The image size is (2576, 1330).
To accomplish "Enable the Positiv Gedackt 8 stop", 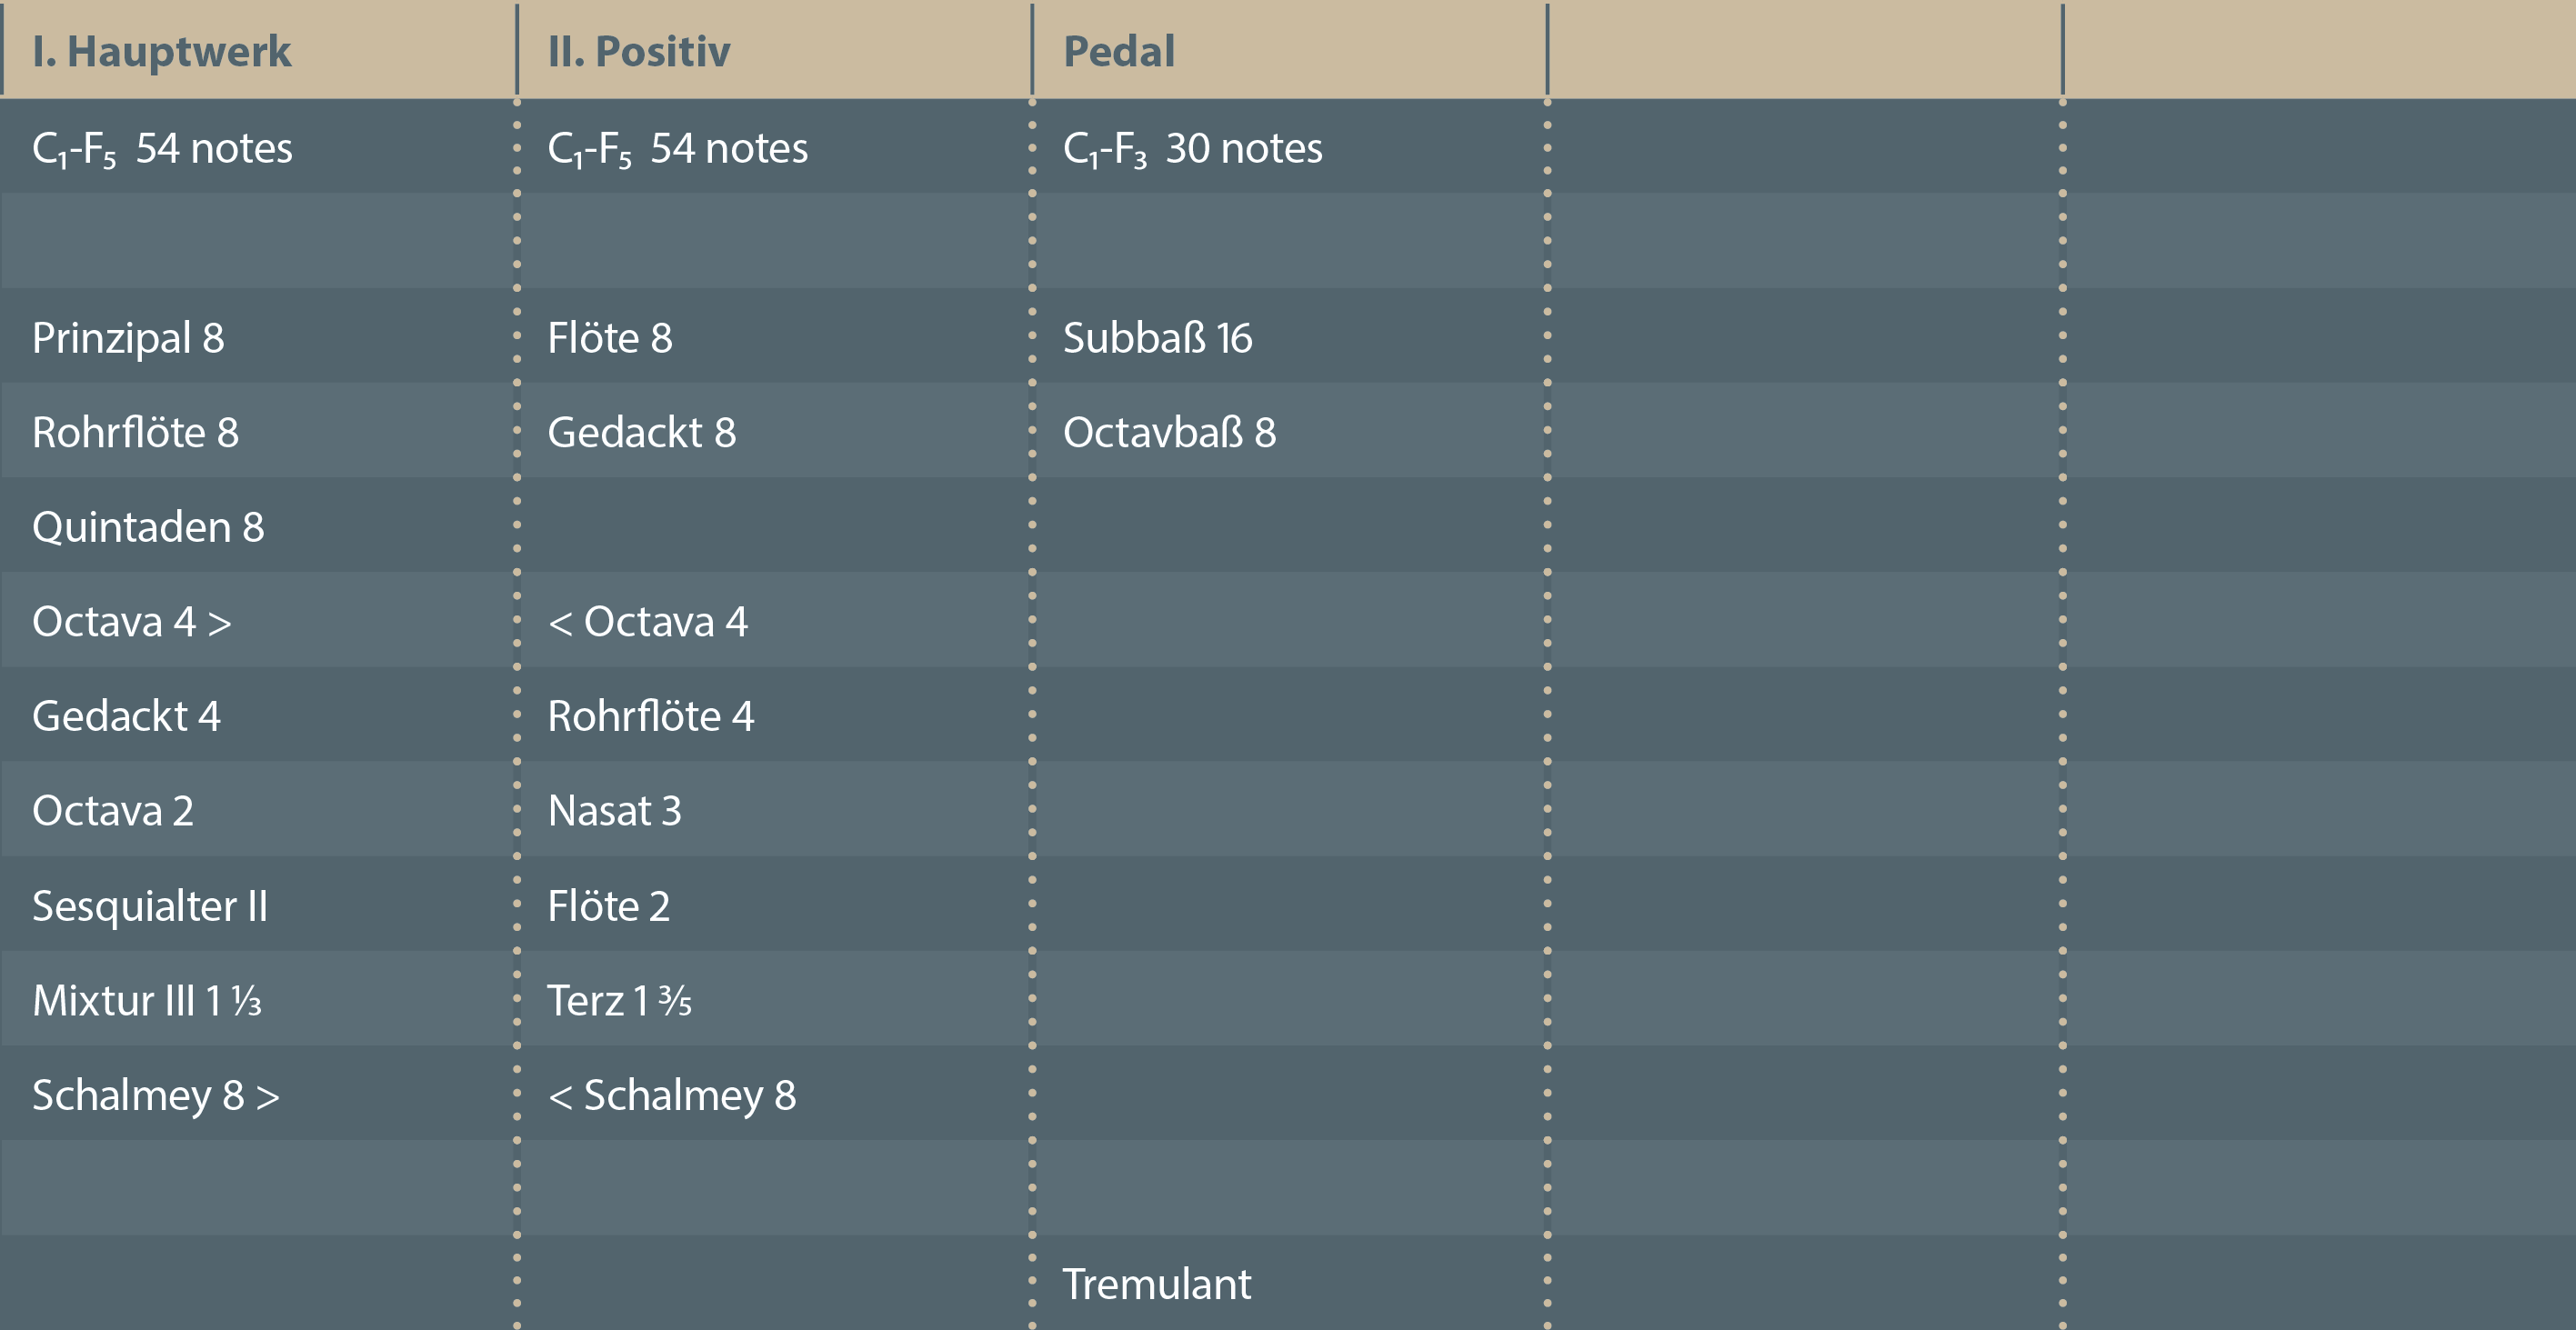I will click(641, 433).
